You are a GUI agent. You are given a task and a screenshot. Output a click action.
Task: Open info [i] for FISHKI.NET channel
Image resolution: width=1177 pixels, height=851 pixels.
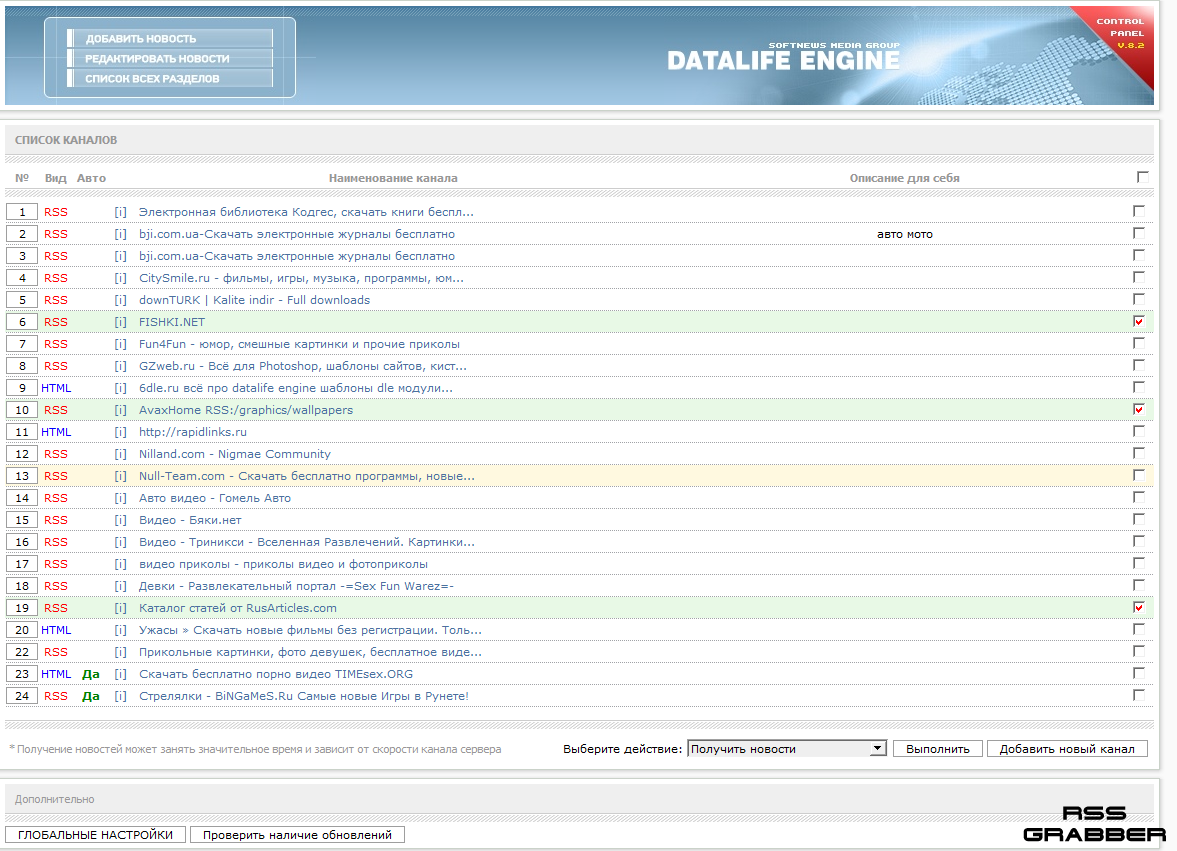120,322
